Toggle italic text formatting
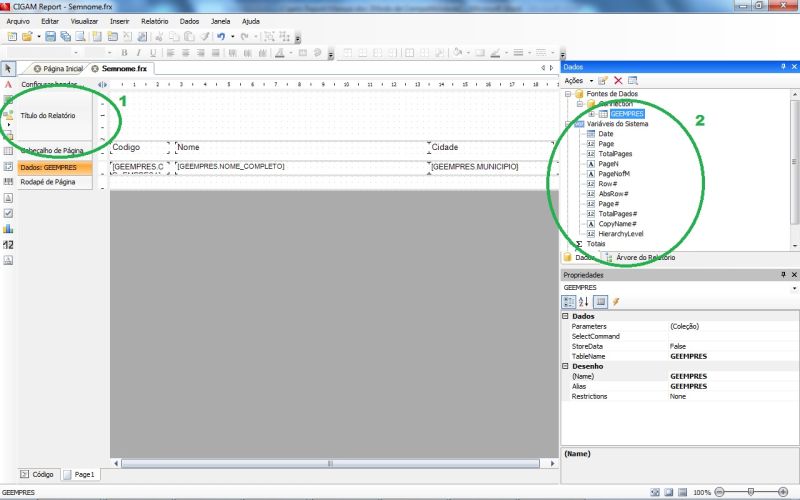800x500 pixels. coord(138,53)
